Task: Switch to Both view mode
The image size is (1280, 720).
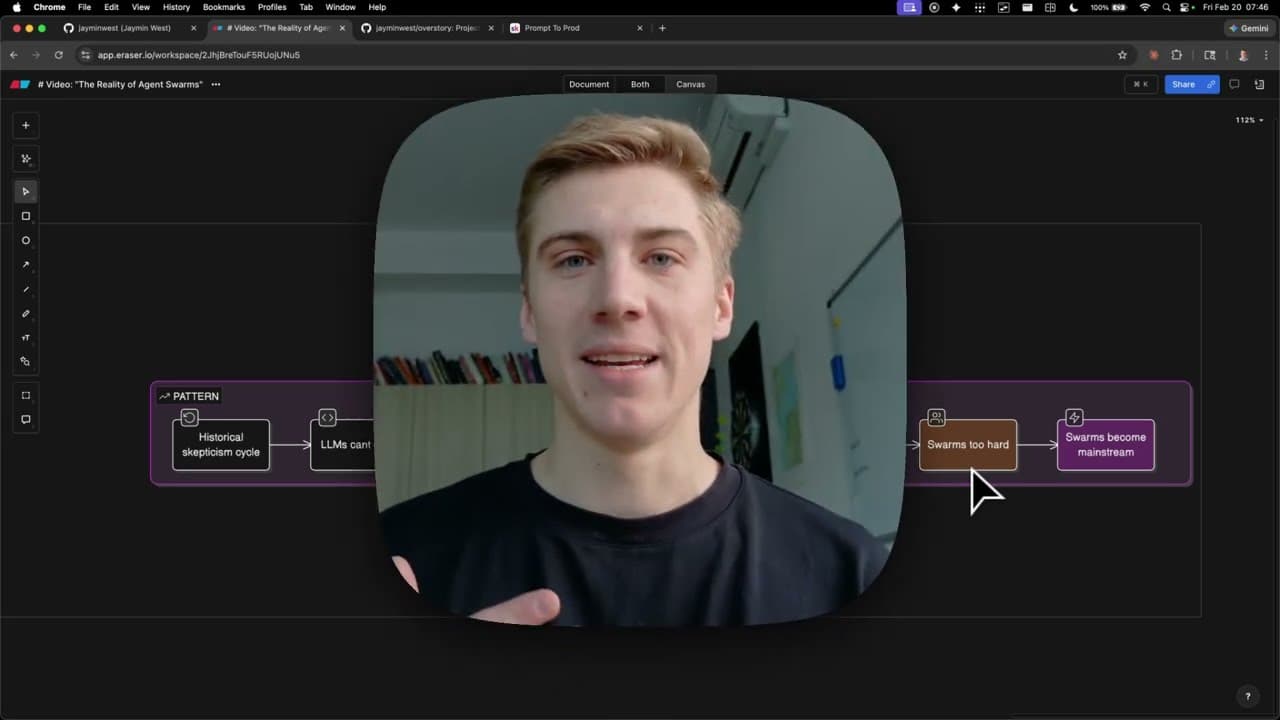Action: coord(640,85)
